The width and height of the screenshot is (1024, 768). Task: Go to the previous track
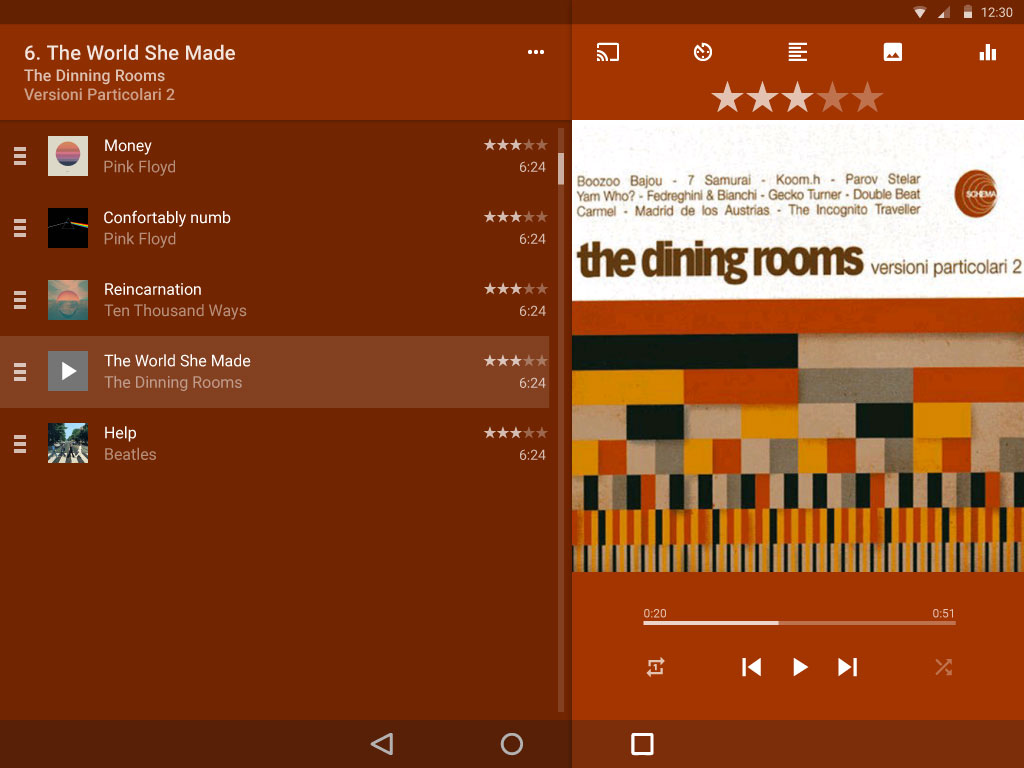click(752, 667)
